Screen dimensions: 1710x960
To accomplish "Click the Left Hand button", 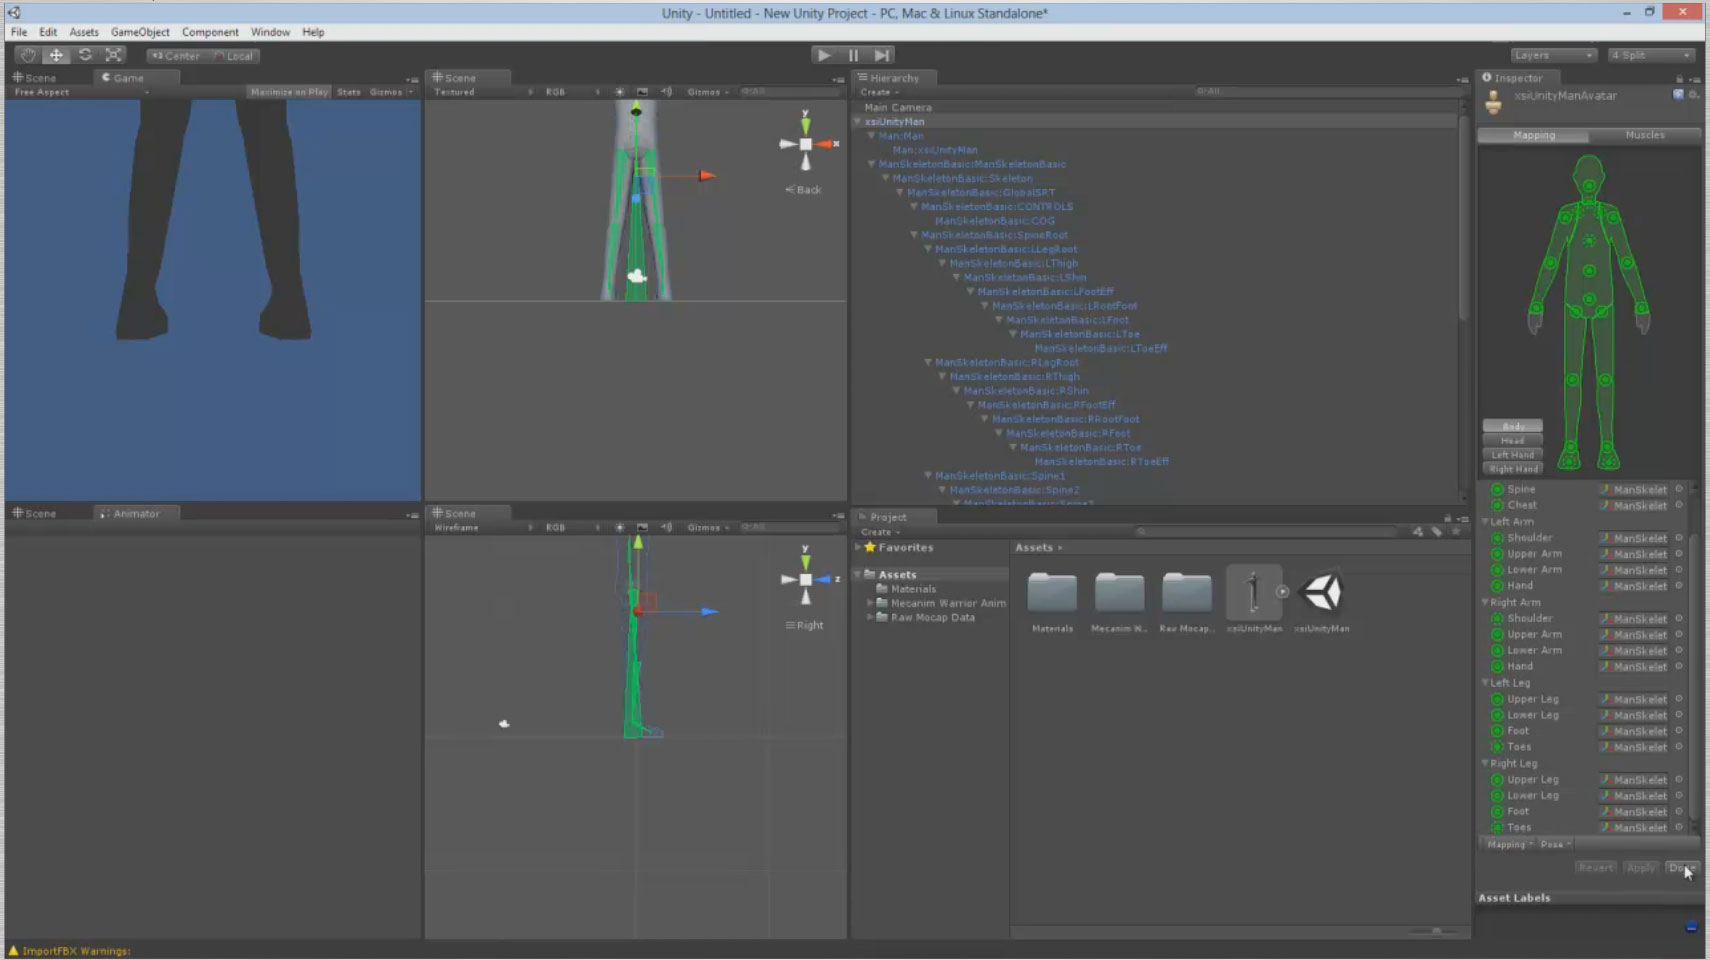I will coord(1512,454).
